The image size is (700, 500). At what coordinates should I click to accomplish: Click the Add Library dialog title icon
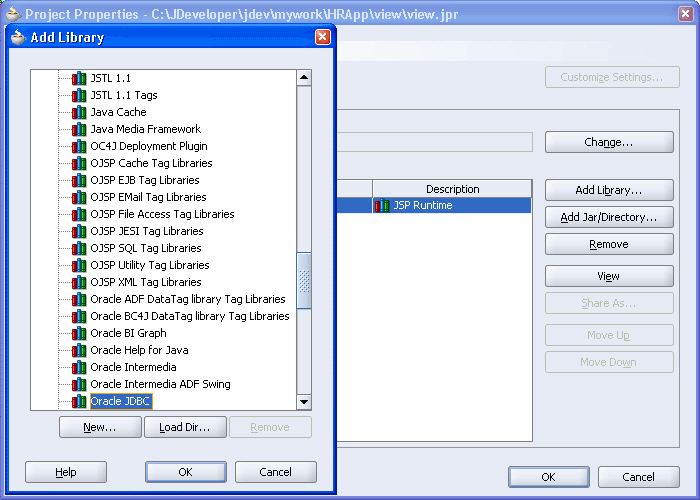pos(18,38)
